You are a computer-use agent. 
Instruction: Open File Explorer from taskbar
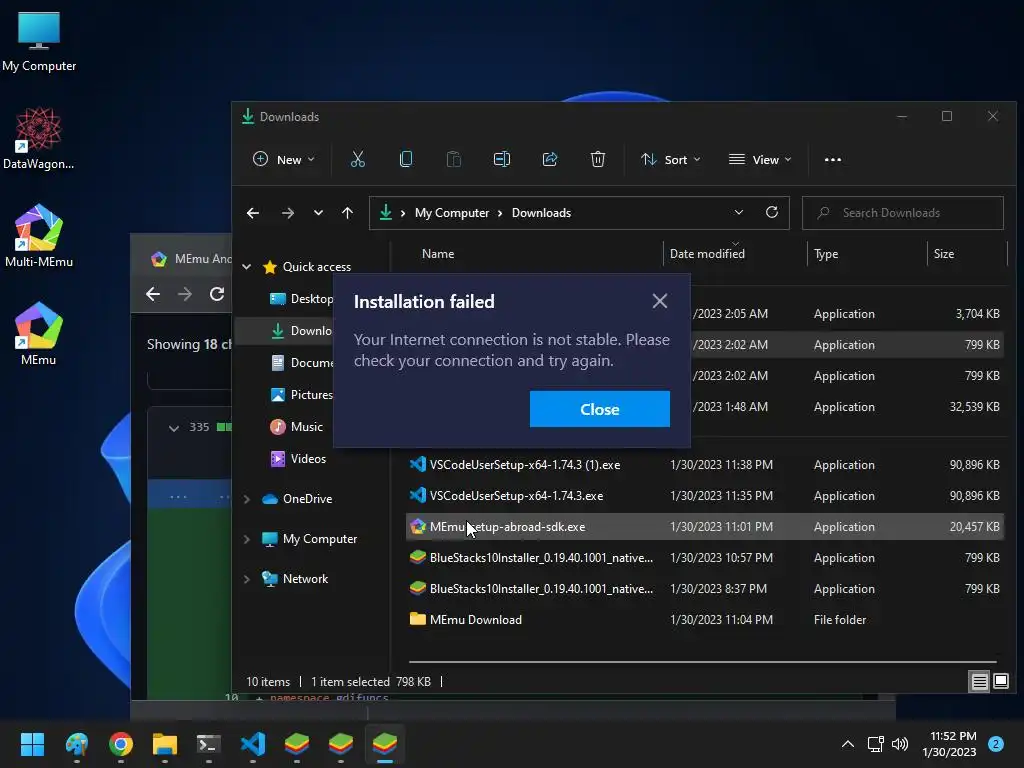tap(165, 744)
